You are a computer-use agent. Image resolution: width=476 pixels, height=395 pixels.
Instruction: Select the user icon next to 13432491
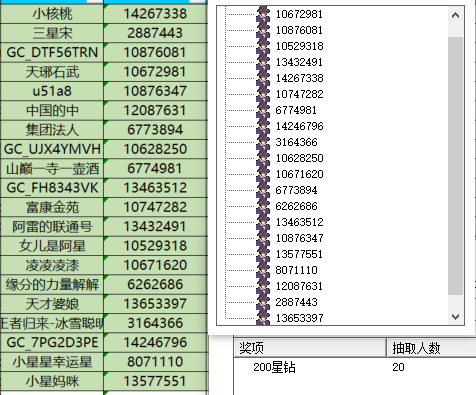click(x=263, y=62)
